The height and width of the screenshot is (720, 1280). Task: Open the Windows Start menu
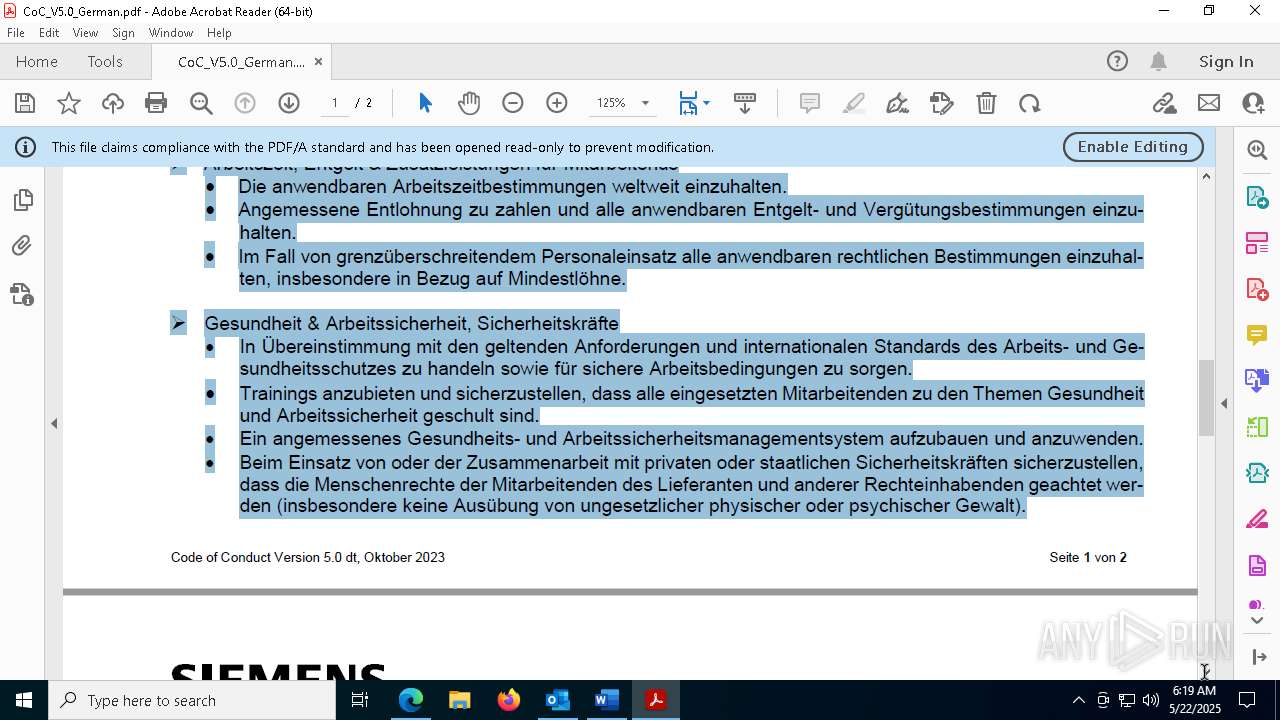[x=24, y=700]
